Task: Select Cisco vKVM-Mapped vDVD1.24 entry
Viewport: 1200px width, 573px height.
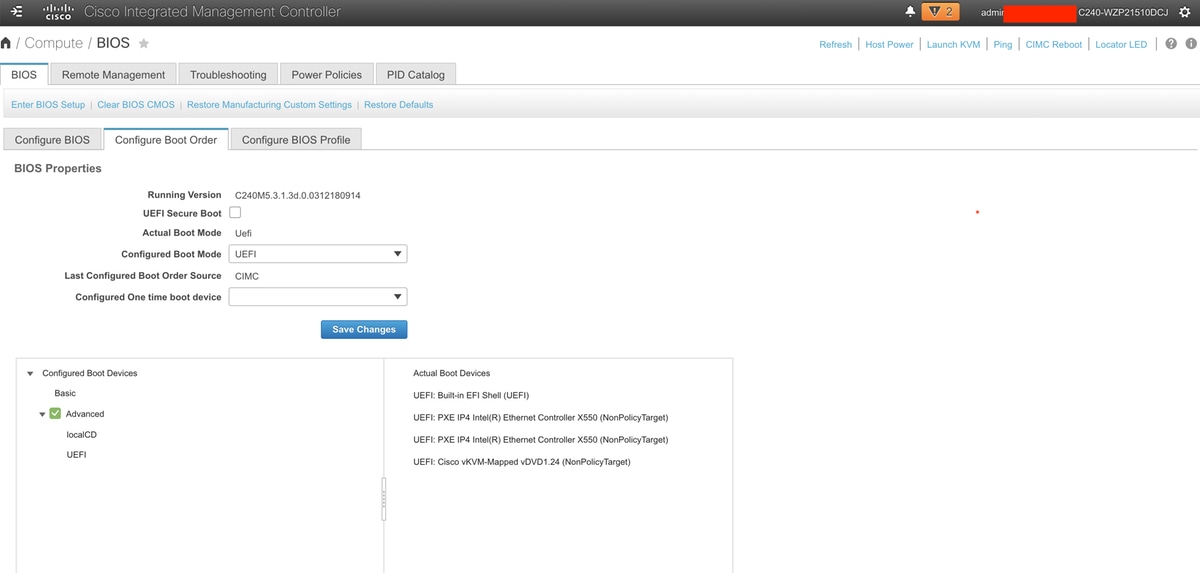Action: (x=522, y=462)
